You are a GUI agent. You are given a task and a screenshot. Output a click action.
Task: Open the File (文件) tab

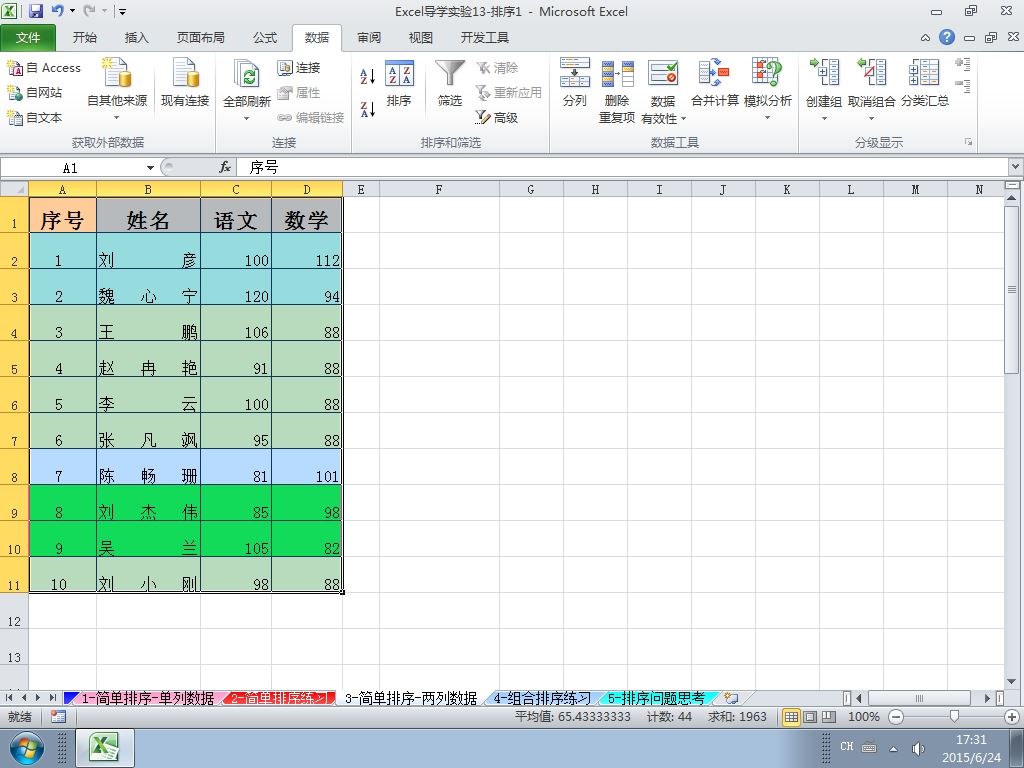[x=28, y=38]
